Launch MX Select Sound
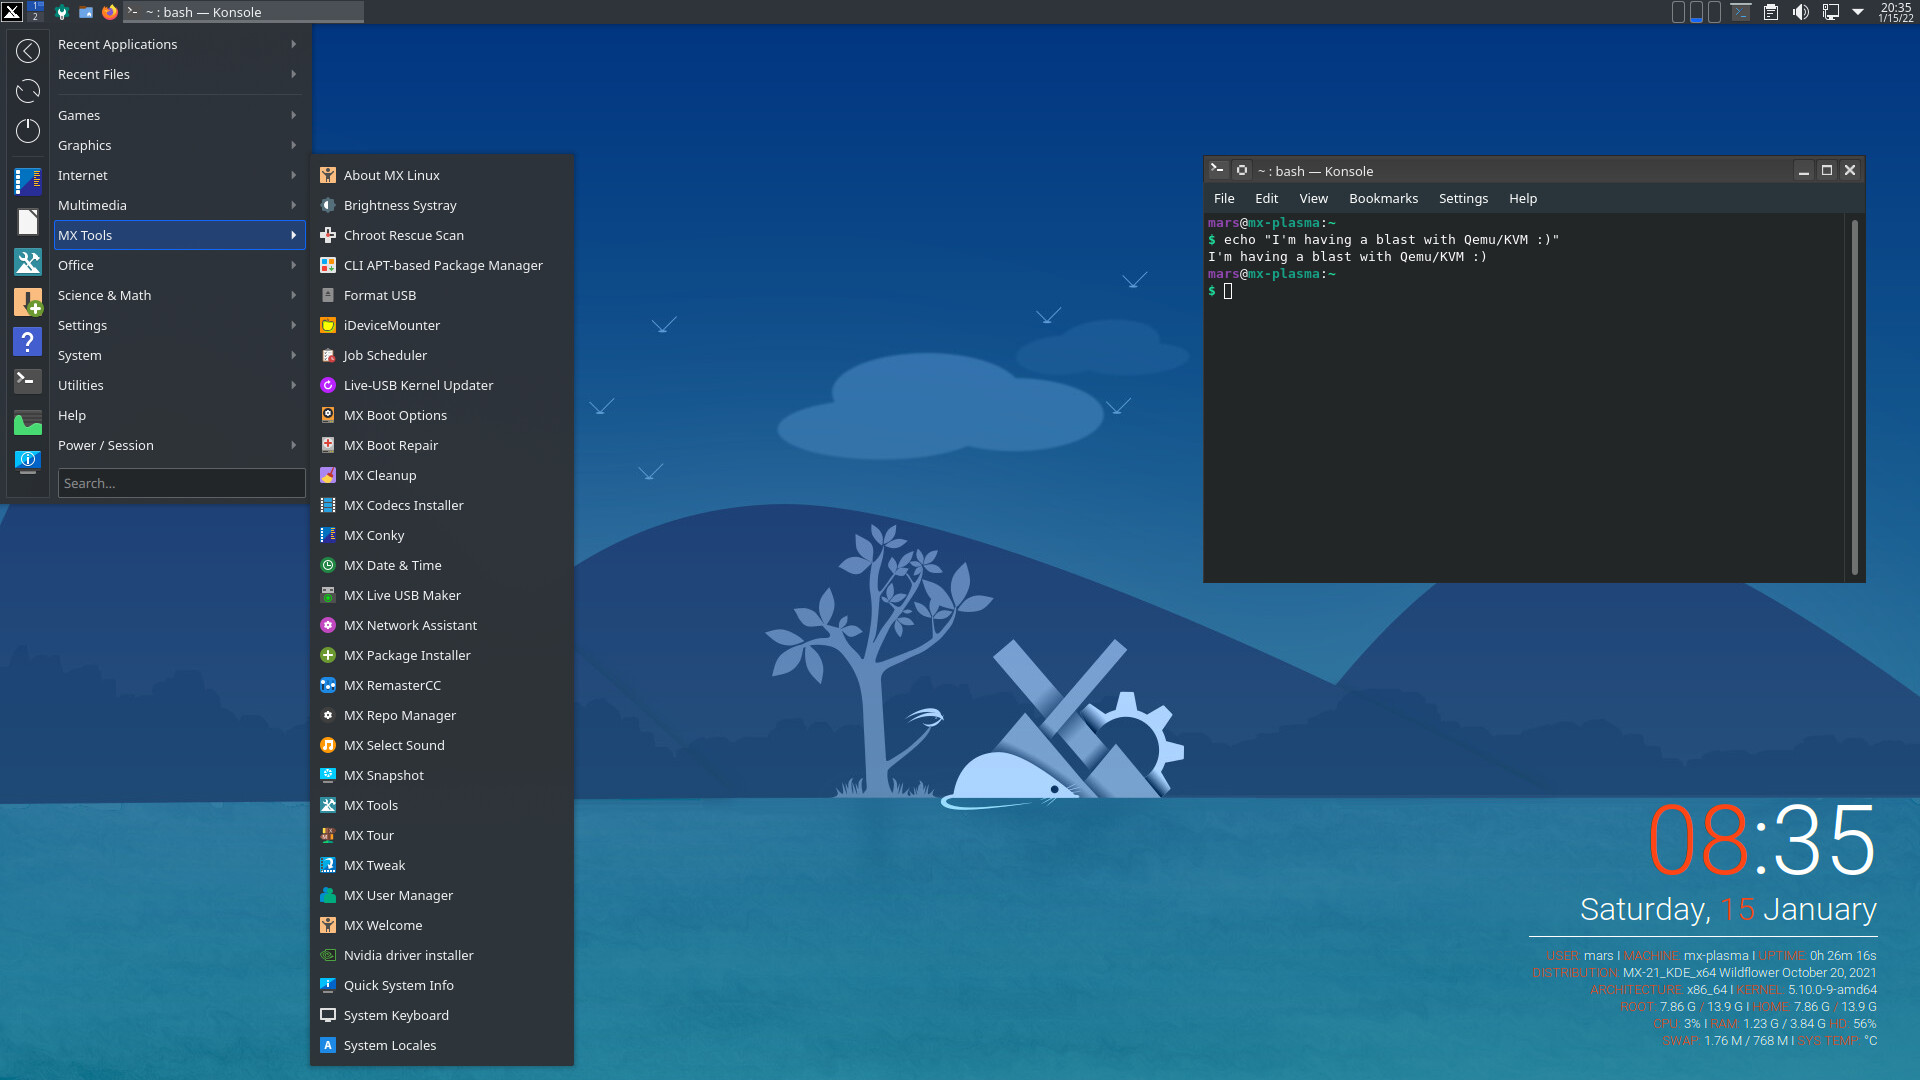The height and width of the screenshot is (1080, 1920). [x=441, y=745]
